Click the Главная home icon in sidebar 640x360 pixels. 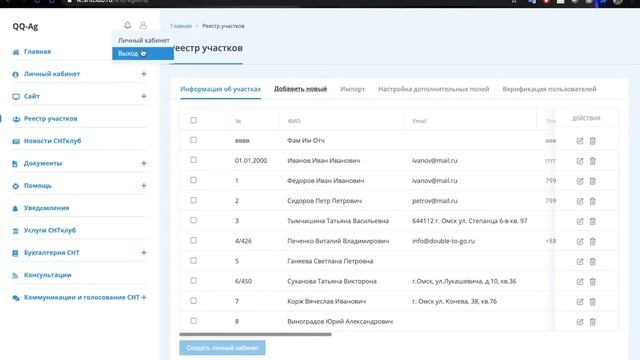pos(16,52)
